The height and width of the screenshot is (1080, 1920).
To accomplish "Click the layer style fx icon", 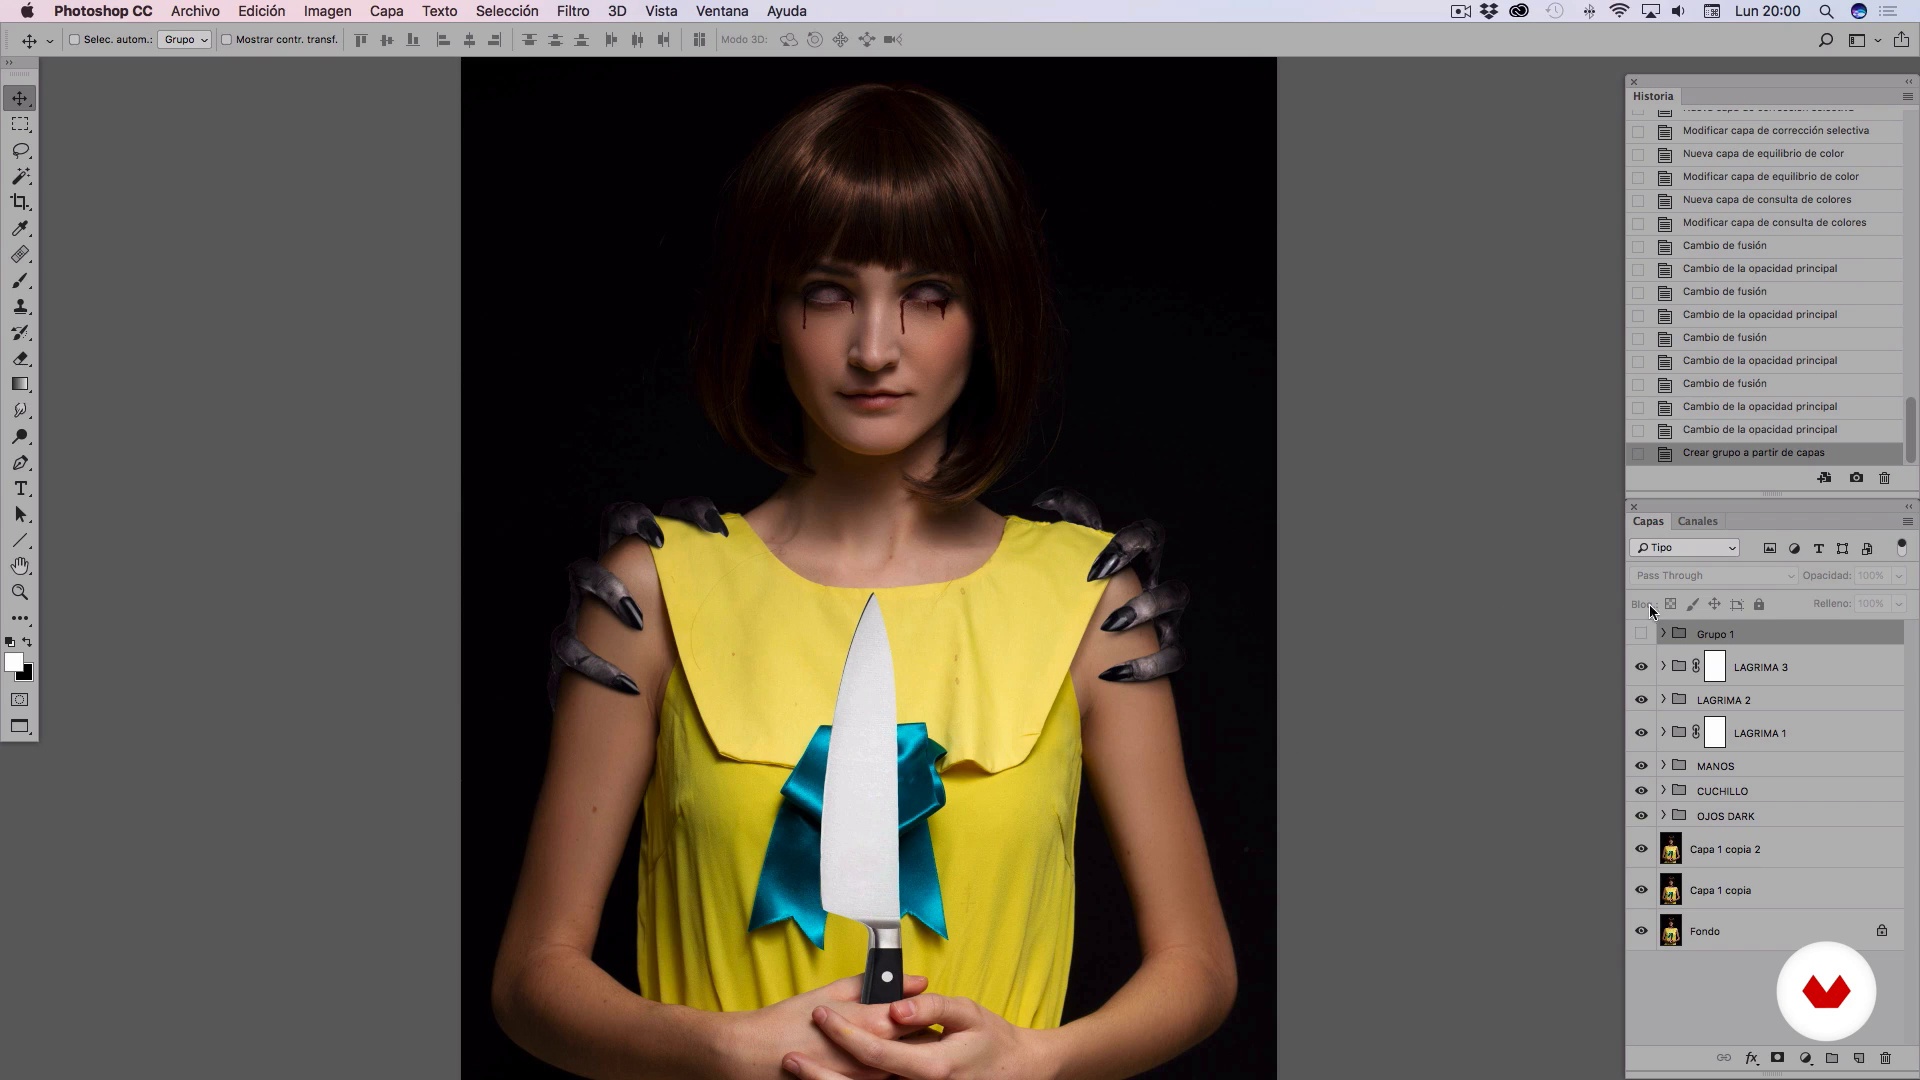I will tap(1751, 1058).
